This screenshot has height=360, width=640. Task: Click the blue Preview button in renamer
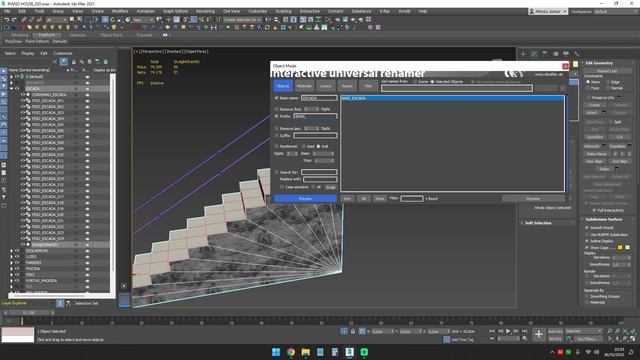[305, 198]
